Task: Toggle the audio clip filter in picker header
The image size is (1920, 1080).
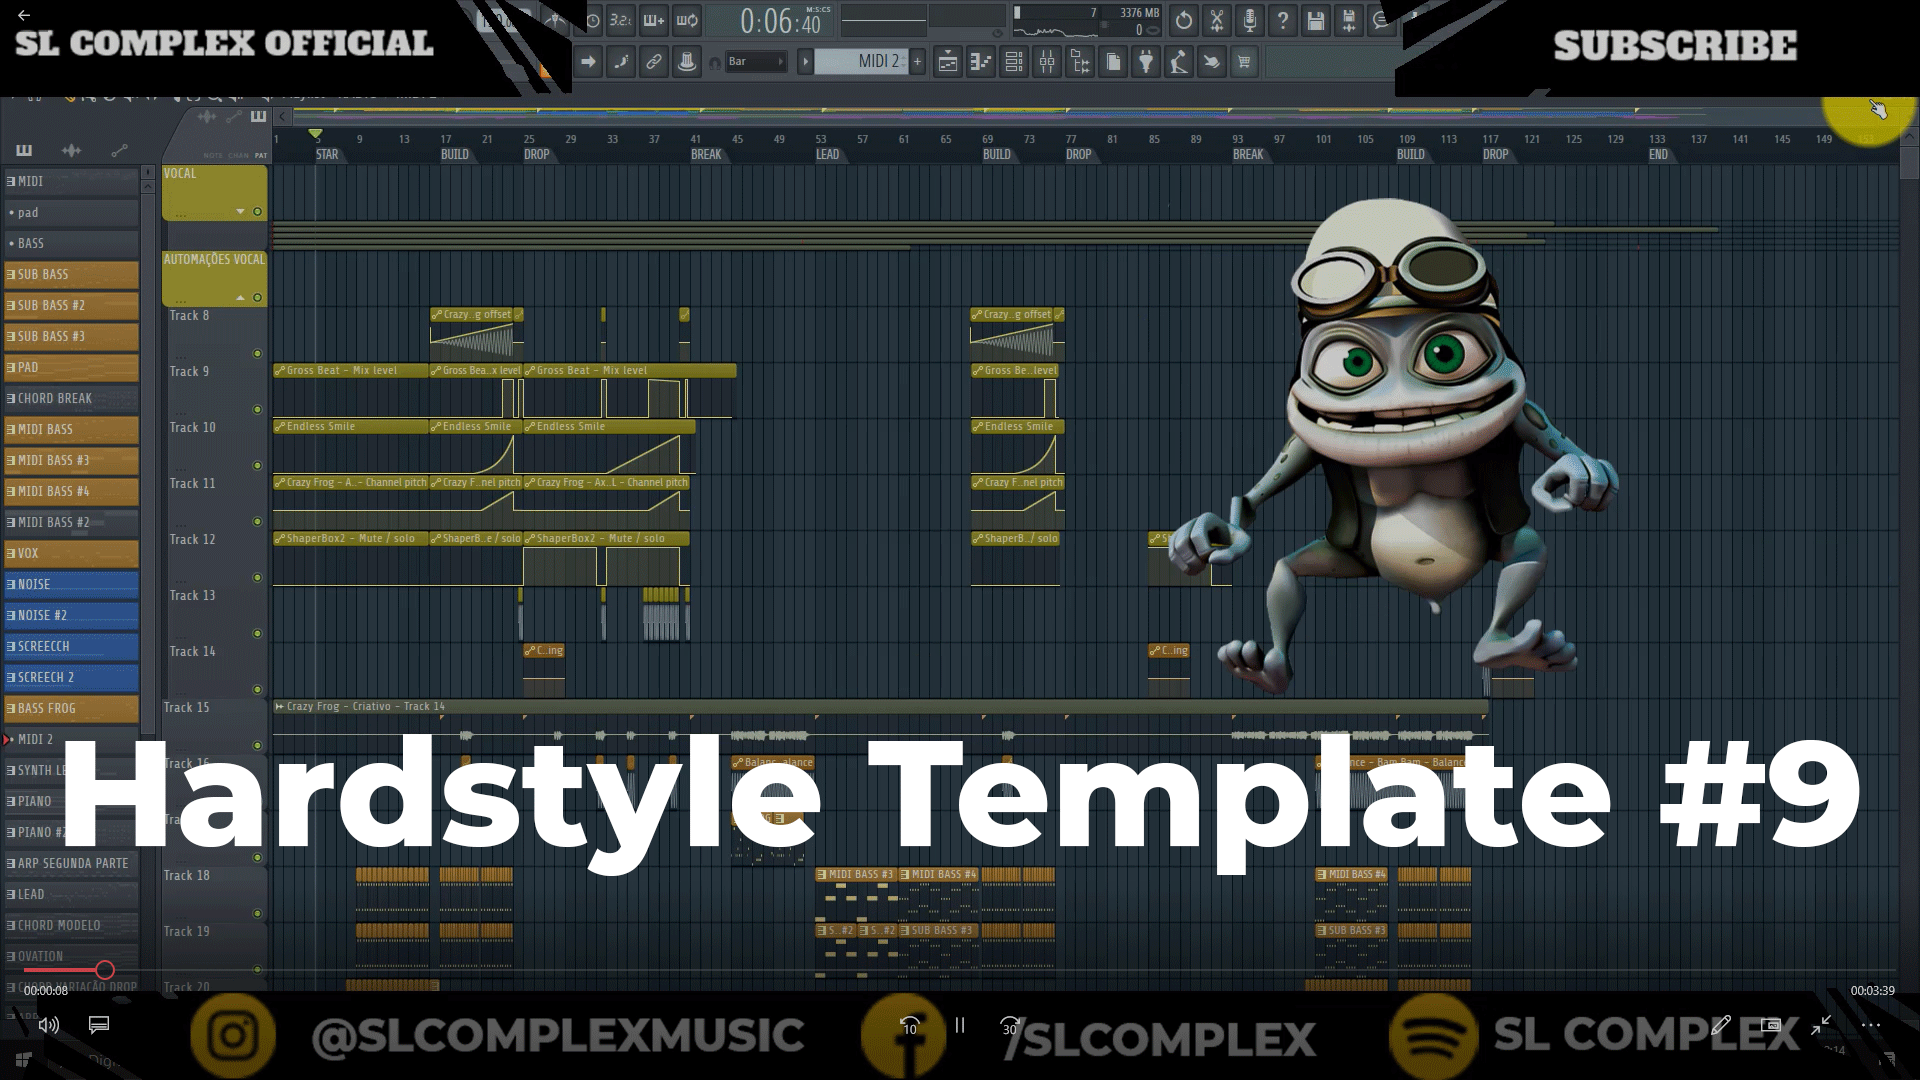Action: click(206, 117)
